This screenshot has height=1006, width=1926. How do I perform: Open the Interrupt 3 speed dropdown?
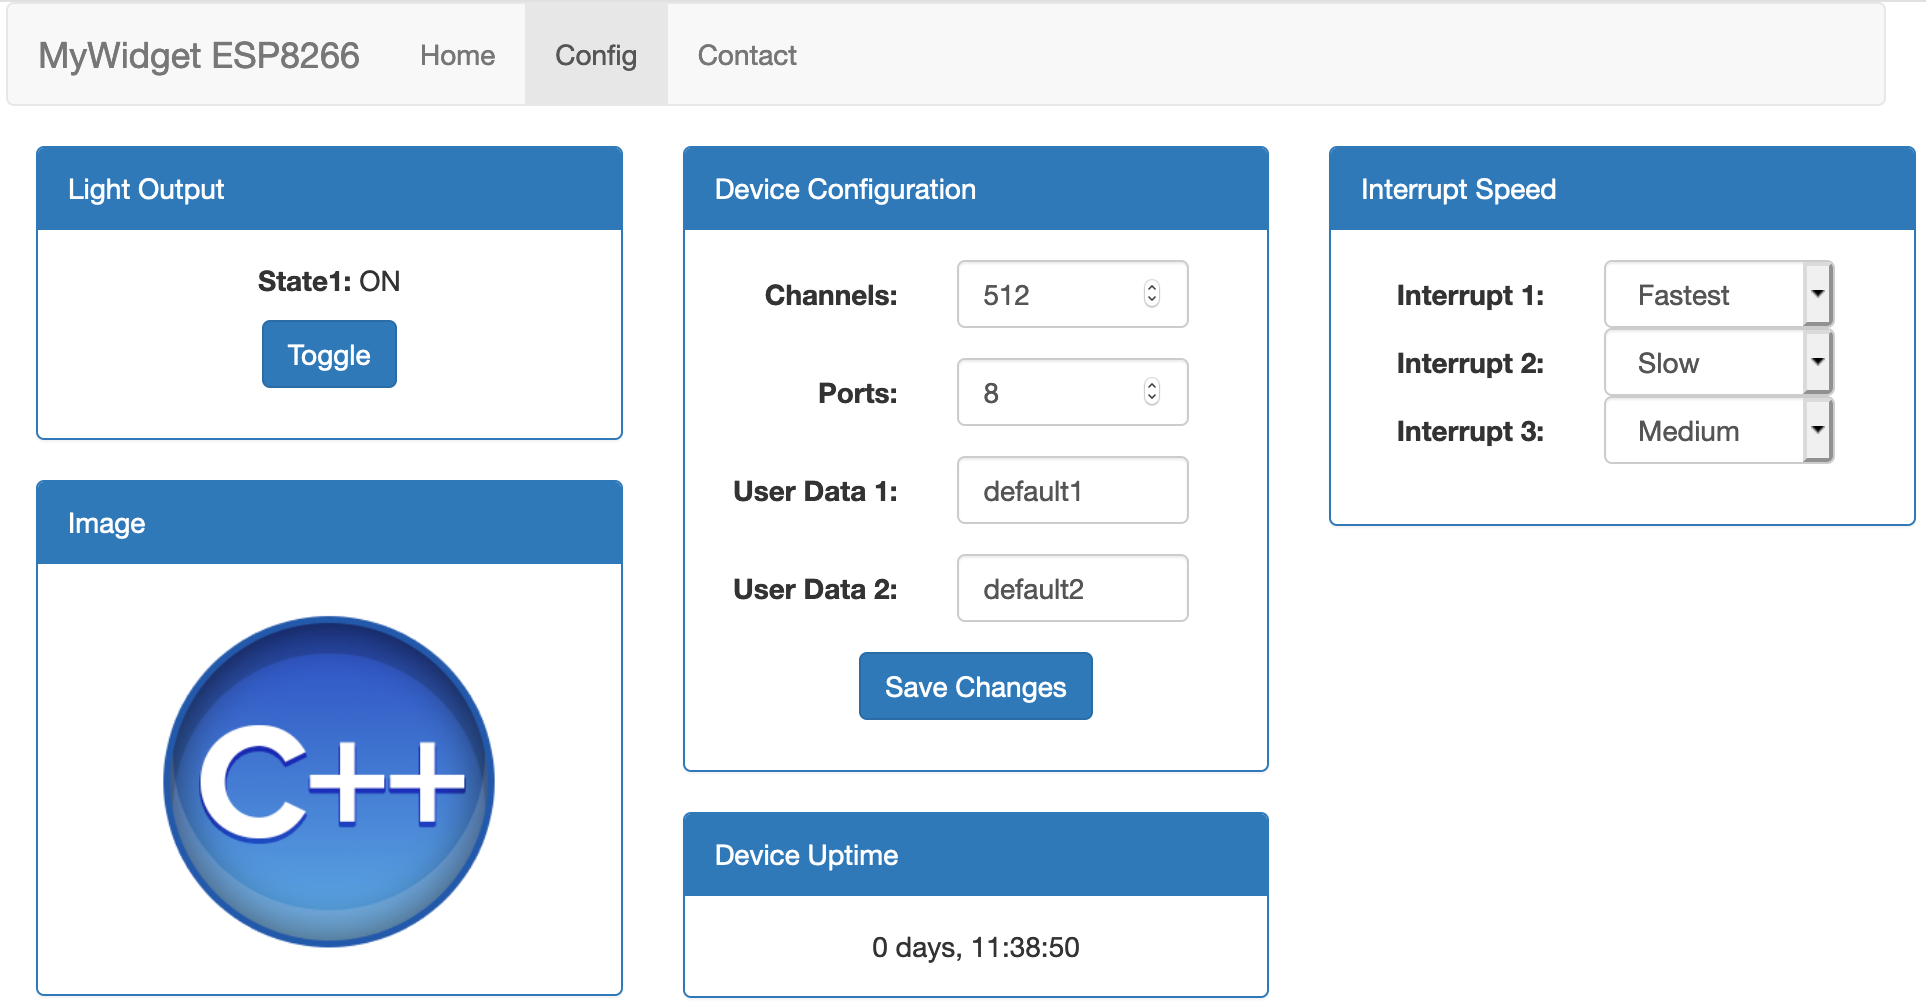[1718, 430]
